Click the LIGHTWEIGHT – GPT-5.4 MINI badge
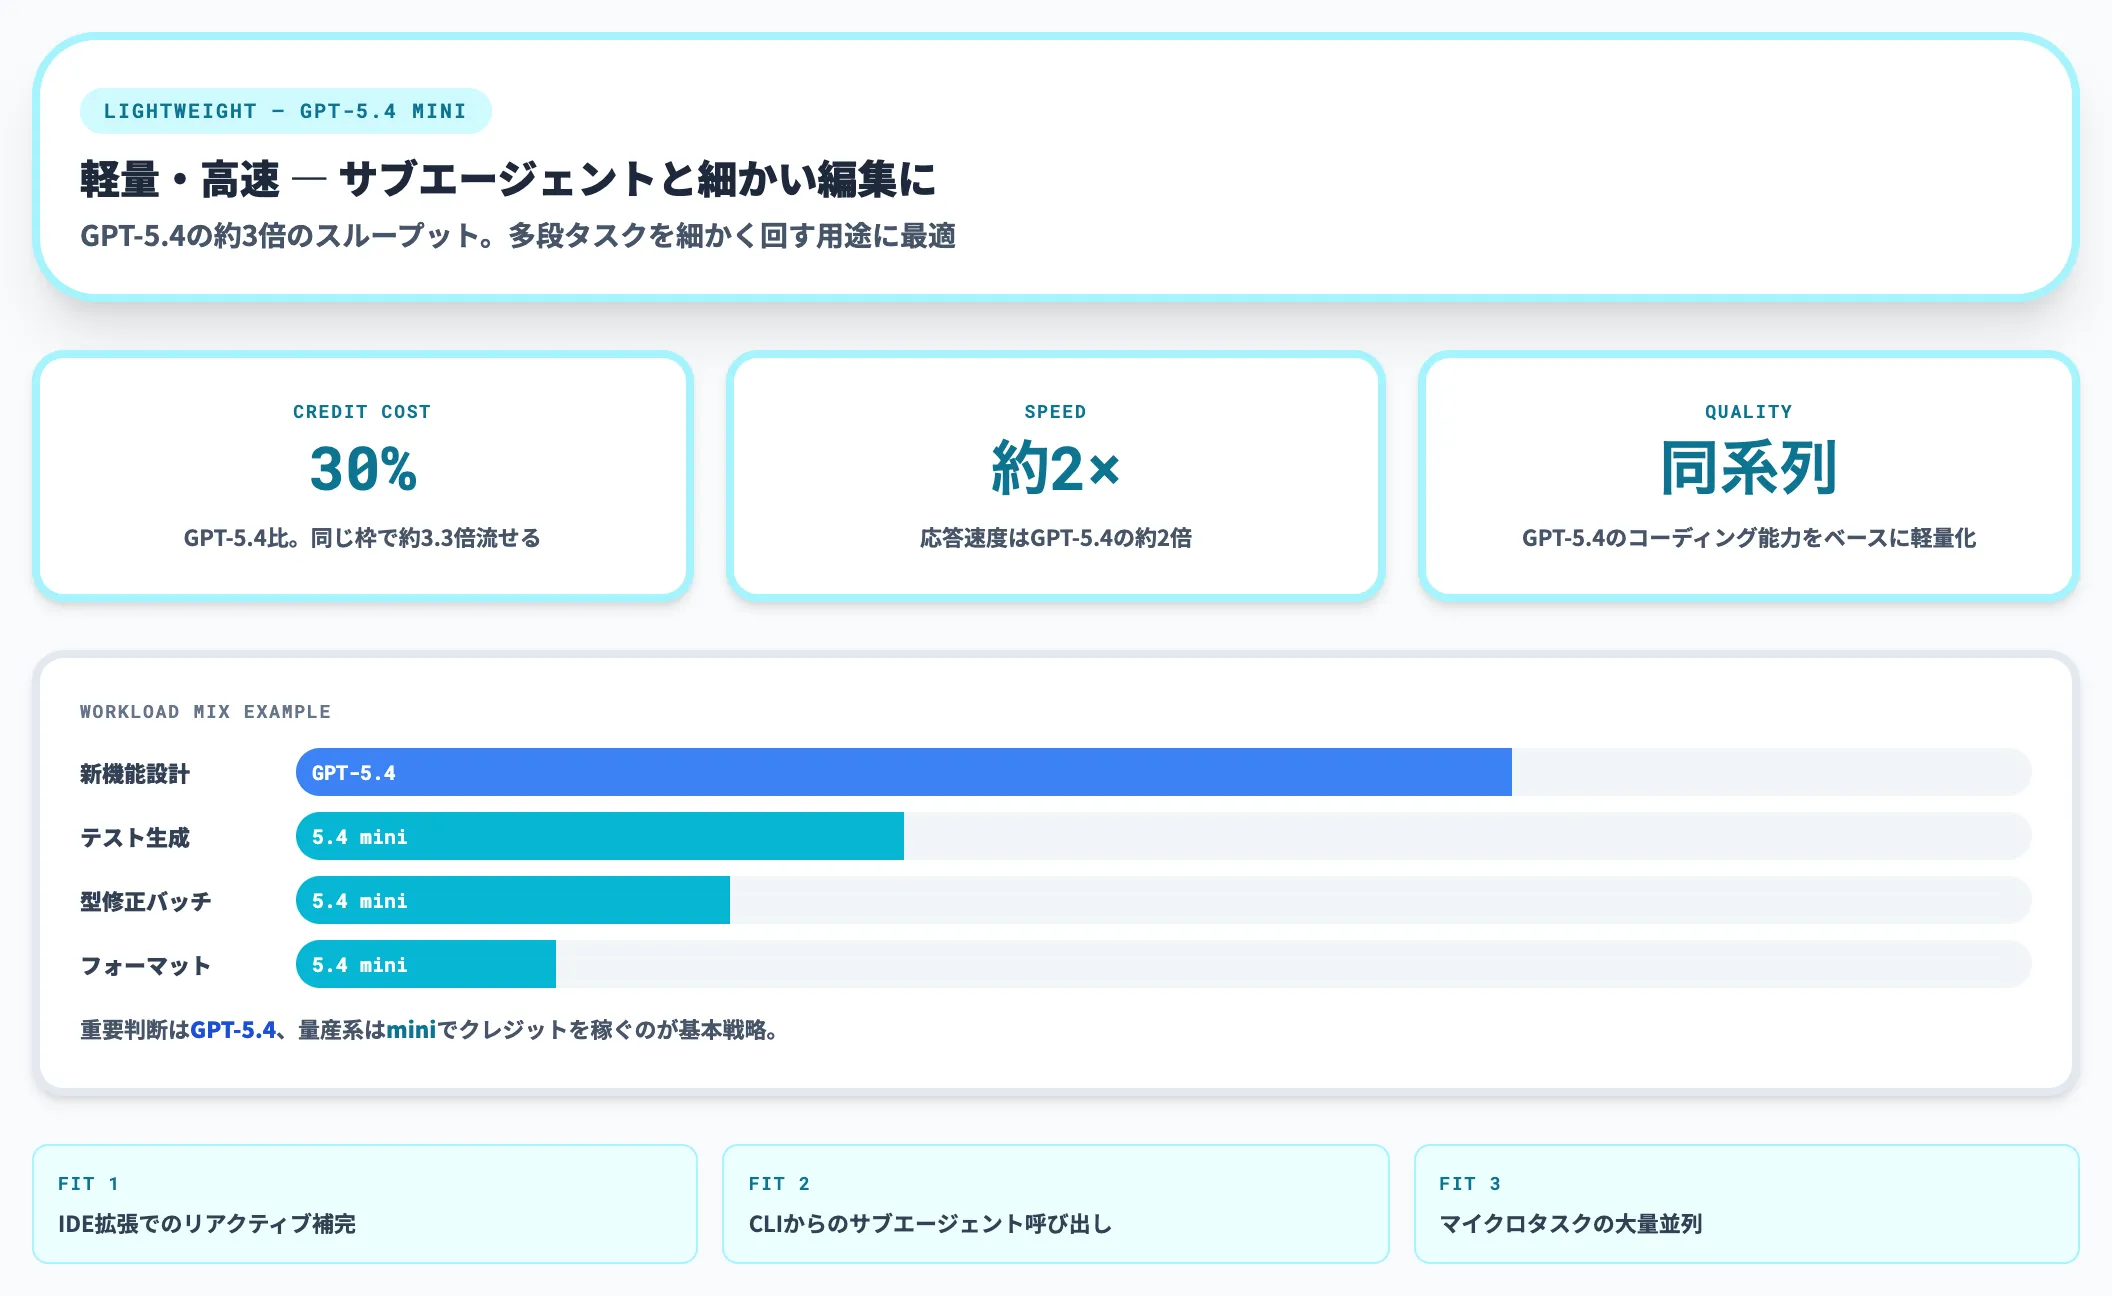Image resolution: width=2112 pixels, height=1296 pixels. (x=285, y=111)
